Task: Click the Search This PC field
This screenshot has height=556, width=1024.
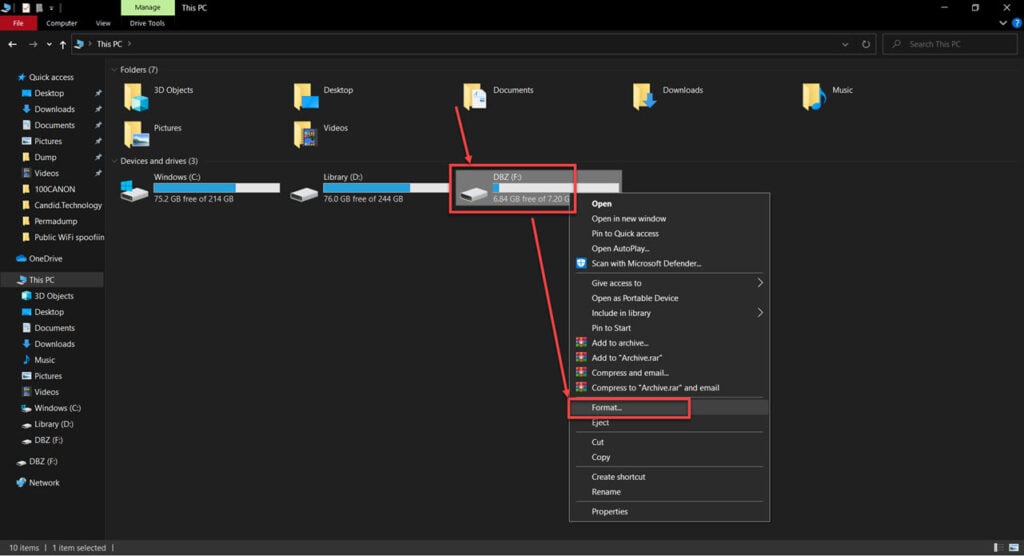Action: click(950, 44)
